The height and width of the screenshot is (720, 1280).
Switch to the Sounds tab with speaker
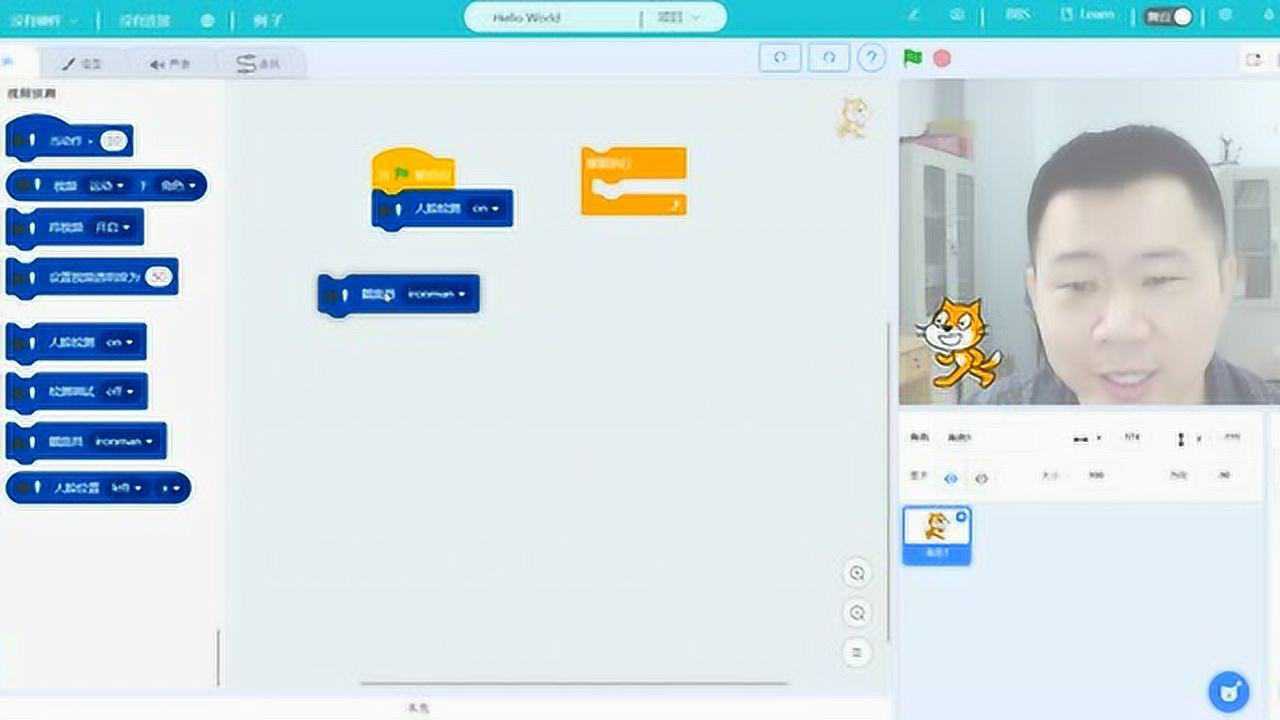(x=170, y=64)
